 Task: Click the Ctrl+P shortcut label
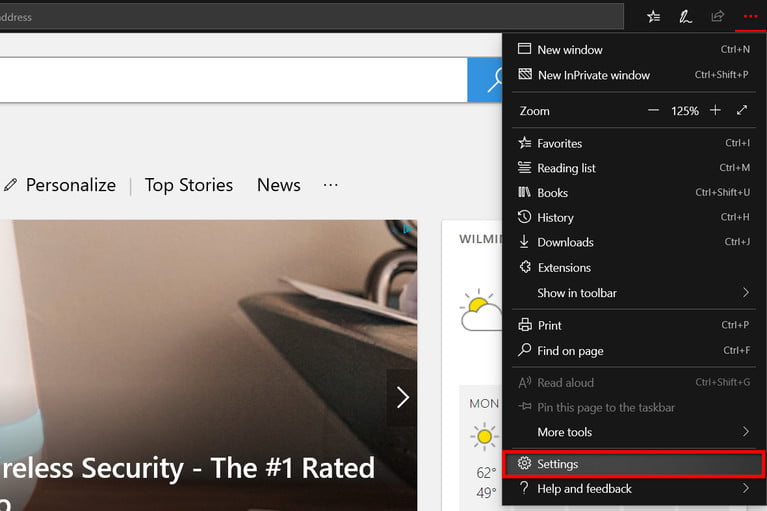click(x=735, y=325)
